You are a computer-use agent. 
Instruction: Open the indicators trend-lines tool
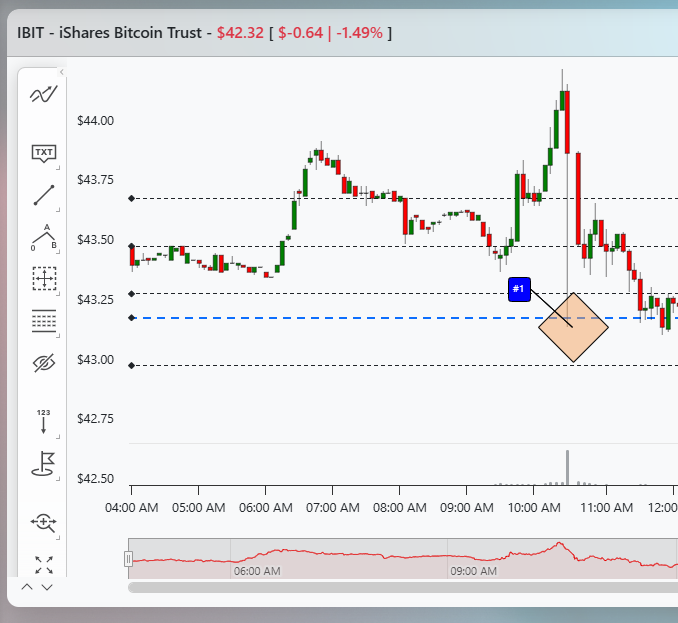(43, 94)
